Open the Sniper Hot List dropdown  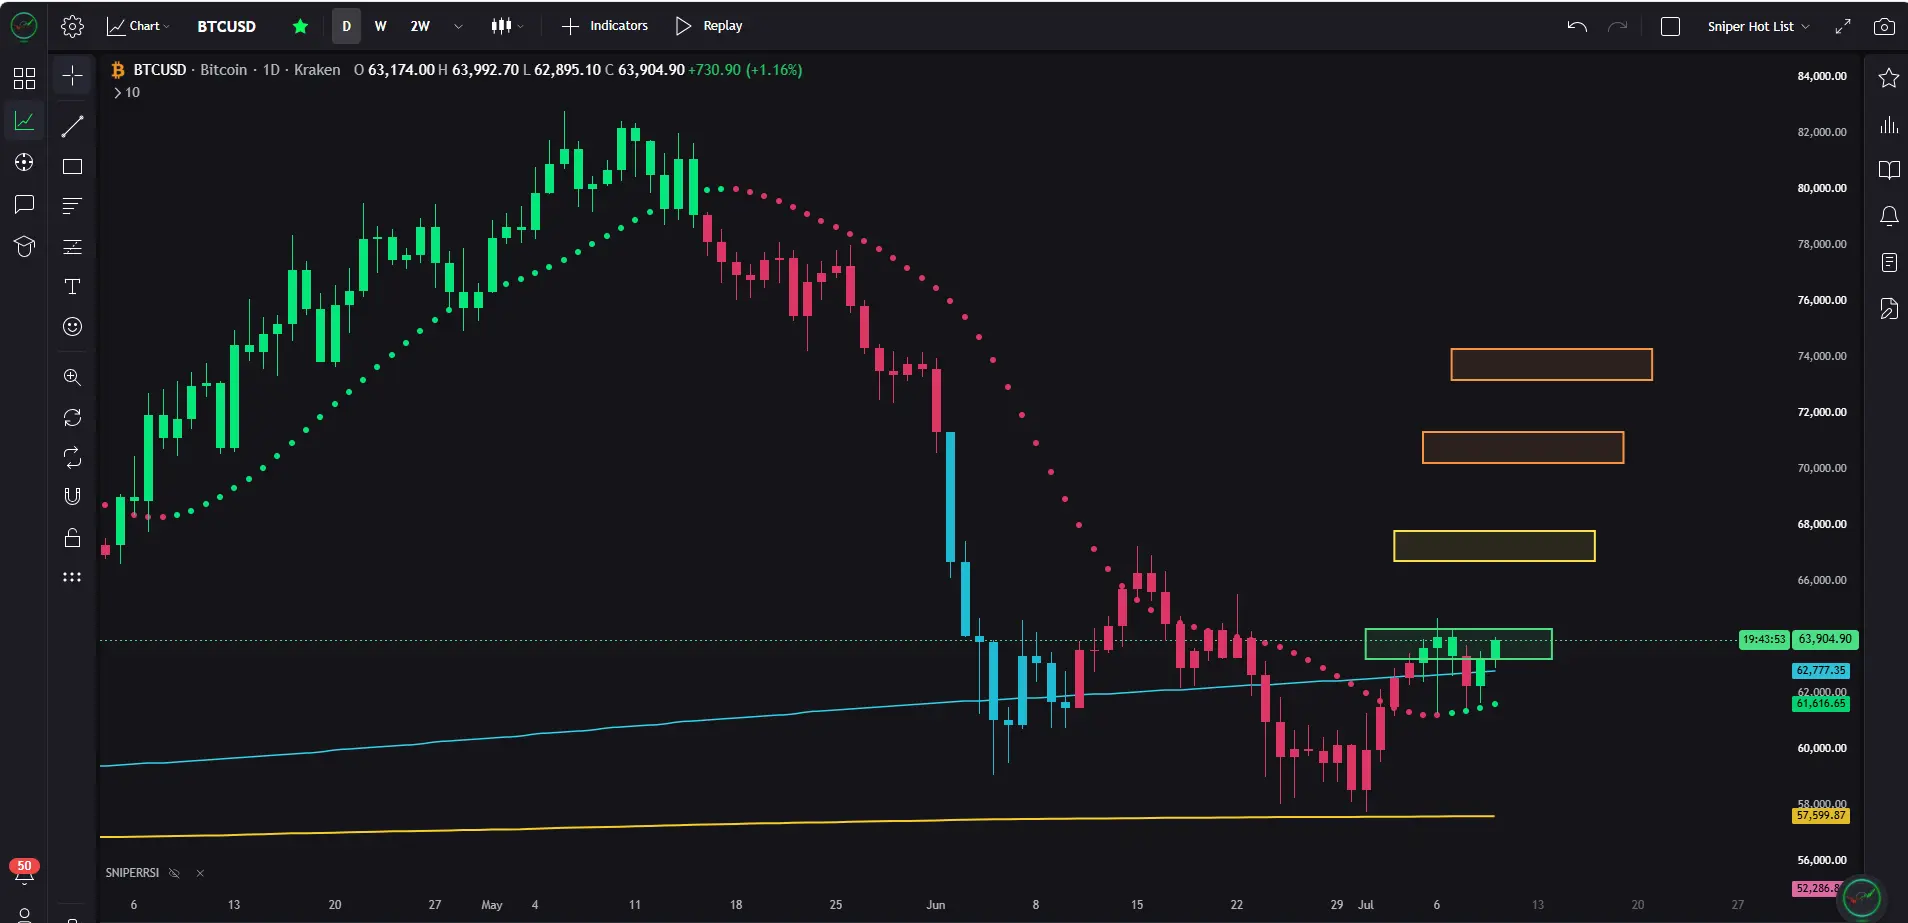pos(1758,26)
